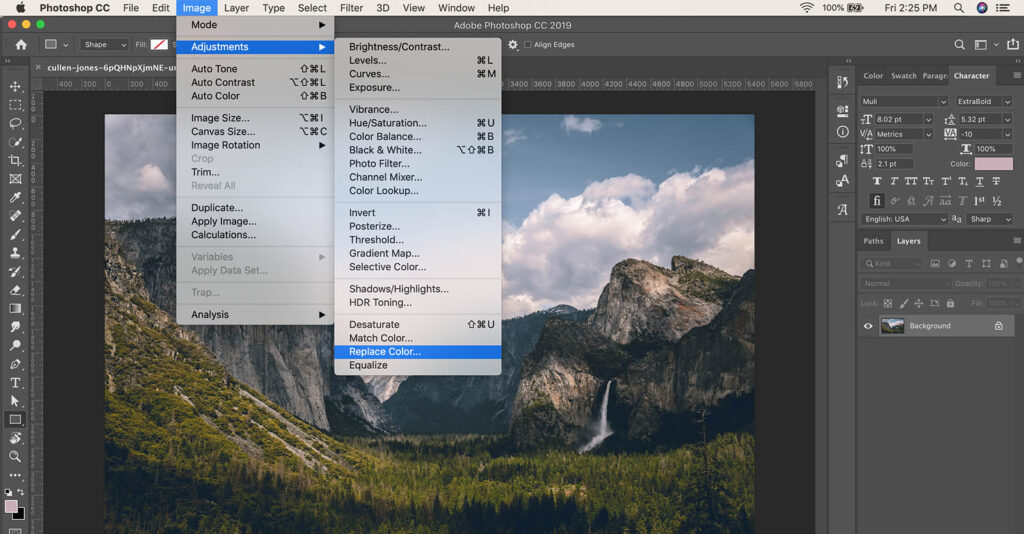Select the Eraser tool
This screenshot has width=1024, height=534.
coord(15,290)
